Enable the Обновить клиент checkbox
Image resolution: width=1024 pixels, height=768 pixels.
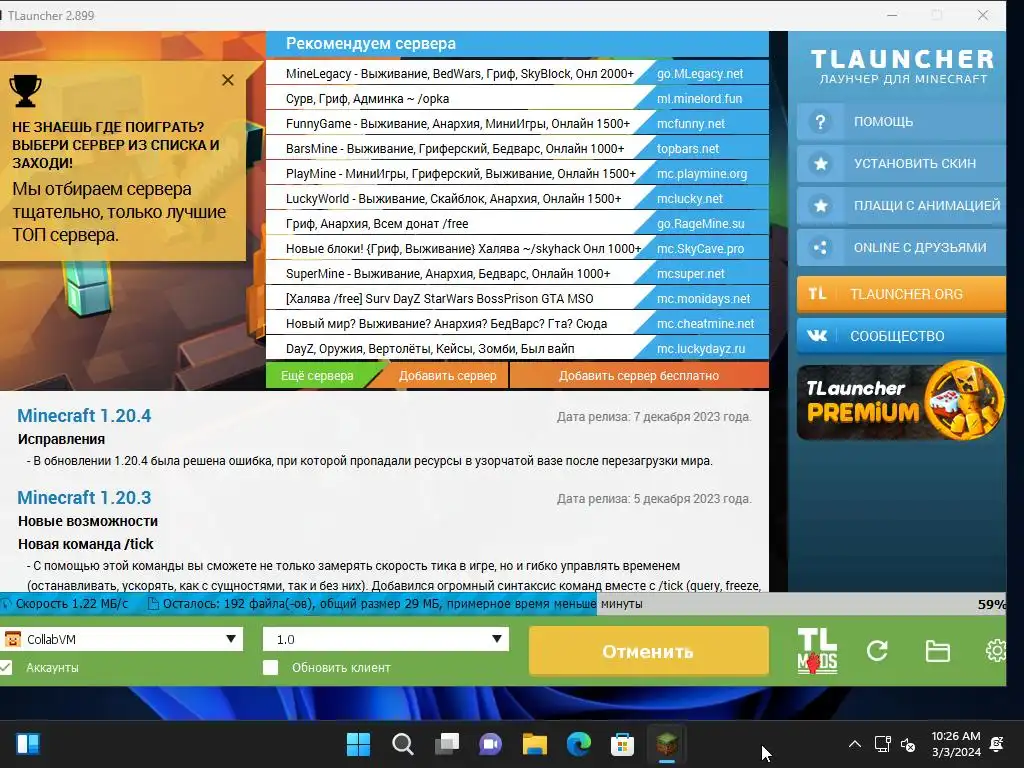click(270, 667)
